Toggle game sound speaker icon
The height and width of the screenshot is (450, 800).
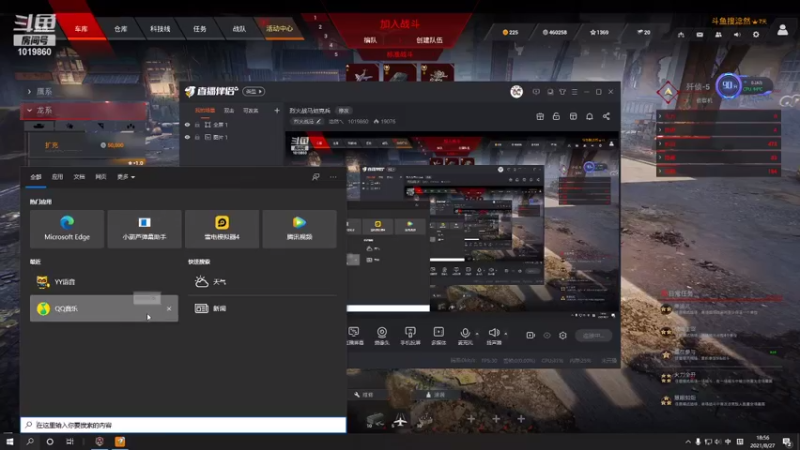coord(737,34)
